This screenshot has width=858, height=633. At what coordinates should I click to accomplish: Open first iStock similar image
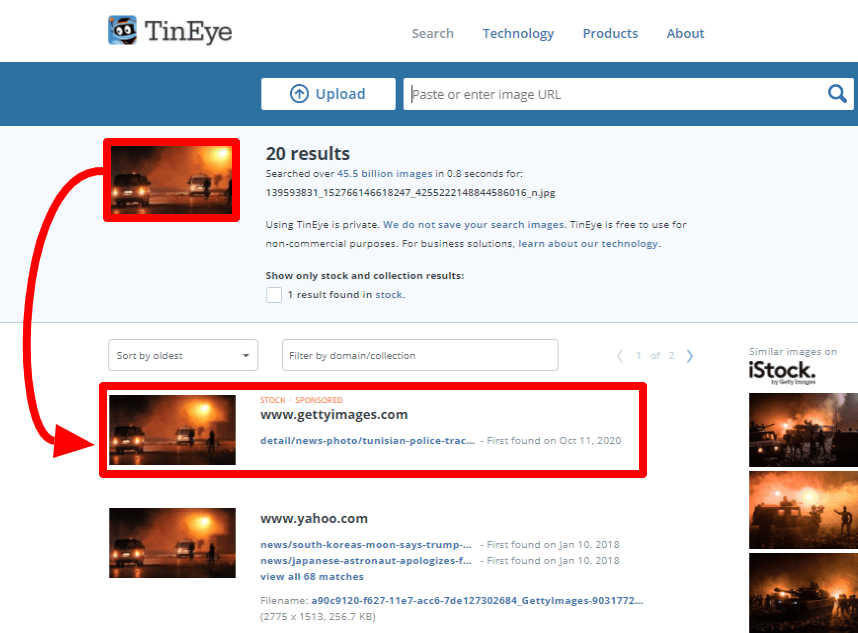click(x=803, y=429)
